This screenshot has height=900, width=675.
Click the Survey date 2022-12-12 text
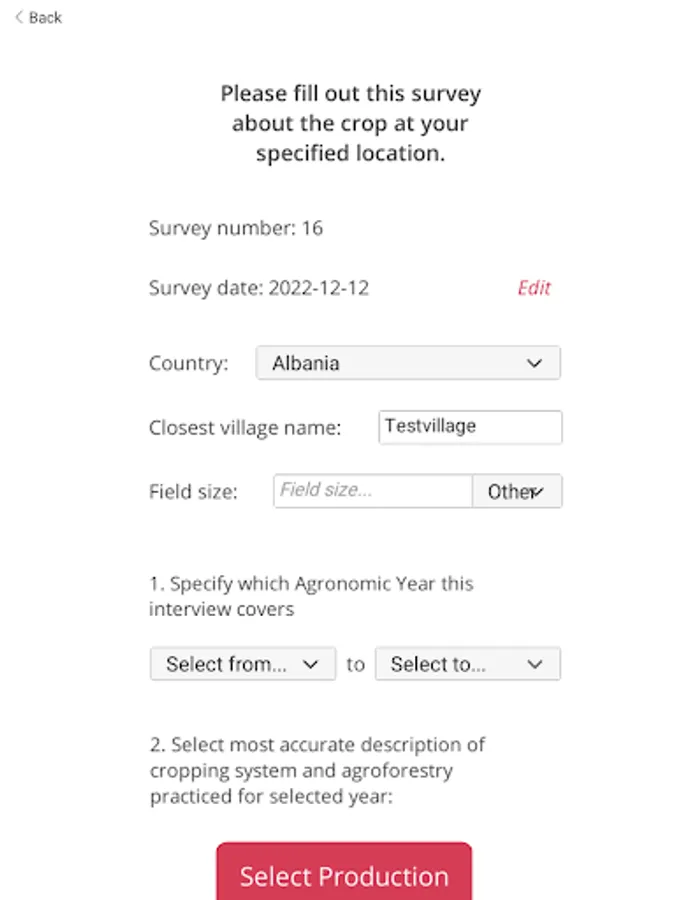coord(259,288)
